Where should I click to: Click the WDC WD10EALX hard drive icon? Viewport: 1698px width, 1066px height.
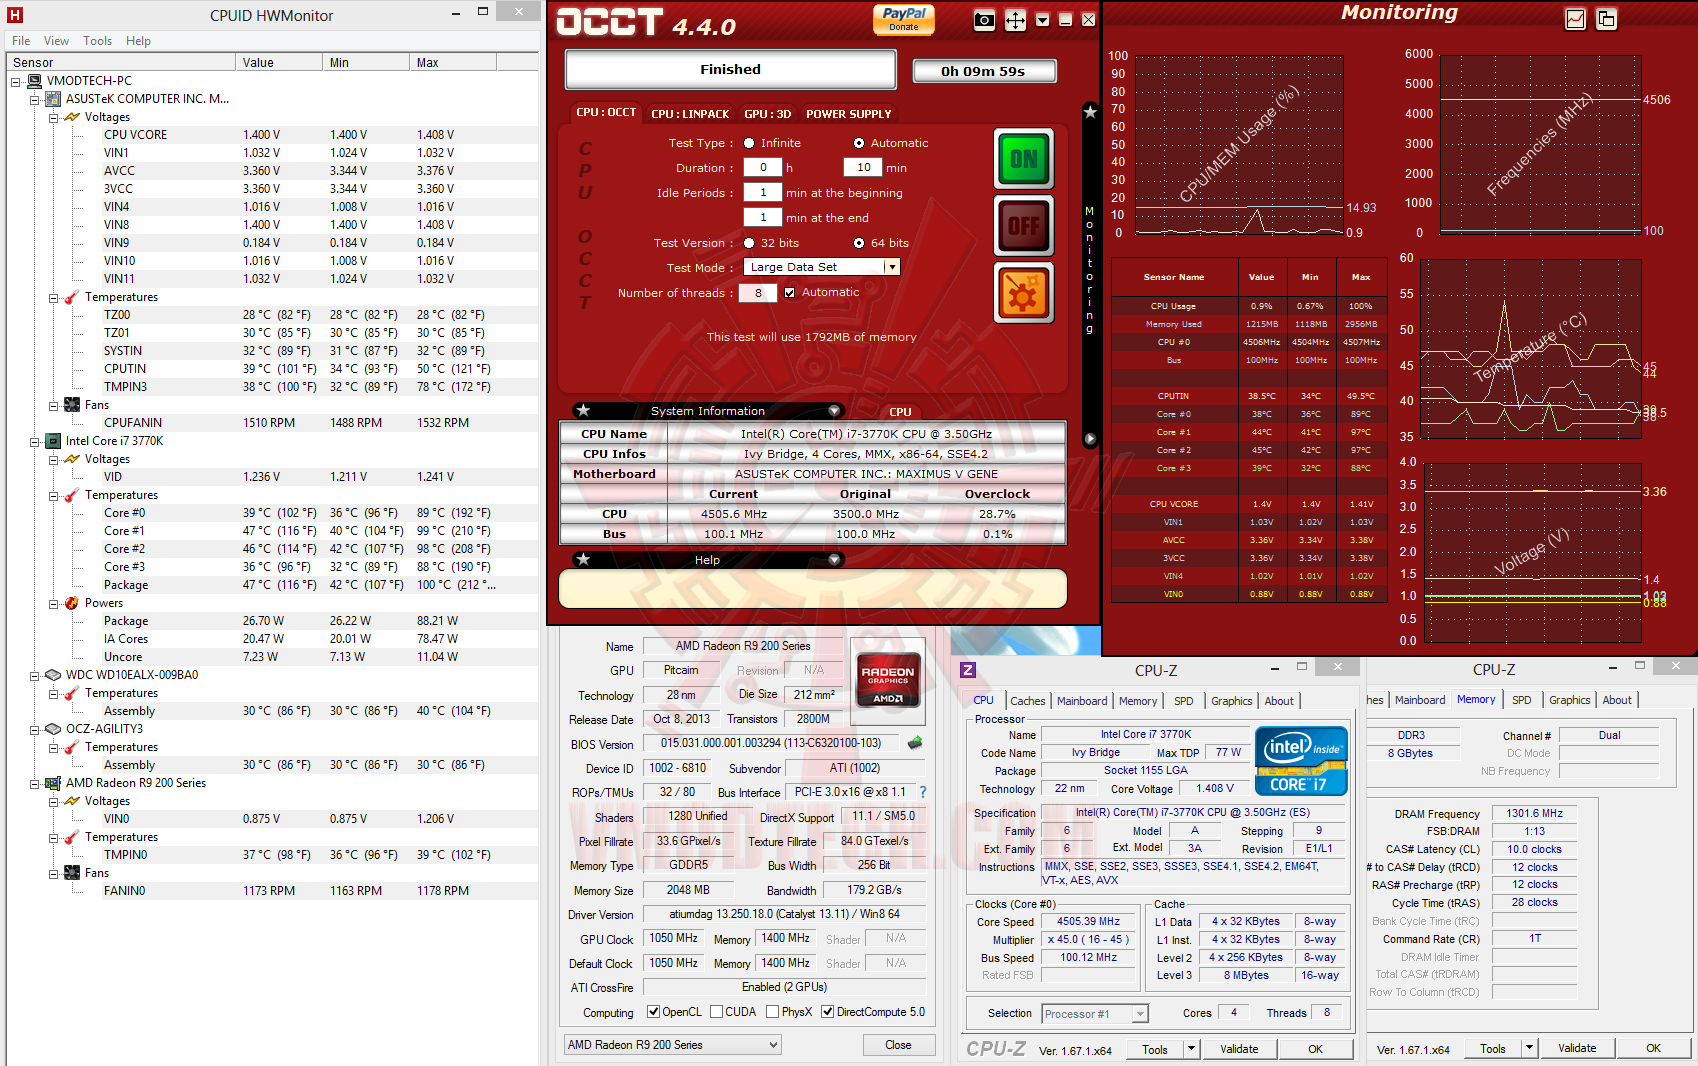[x=53, y=675]
